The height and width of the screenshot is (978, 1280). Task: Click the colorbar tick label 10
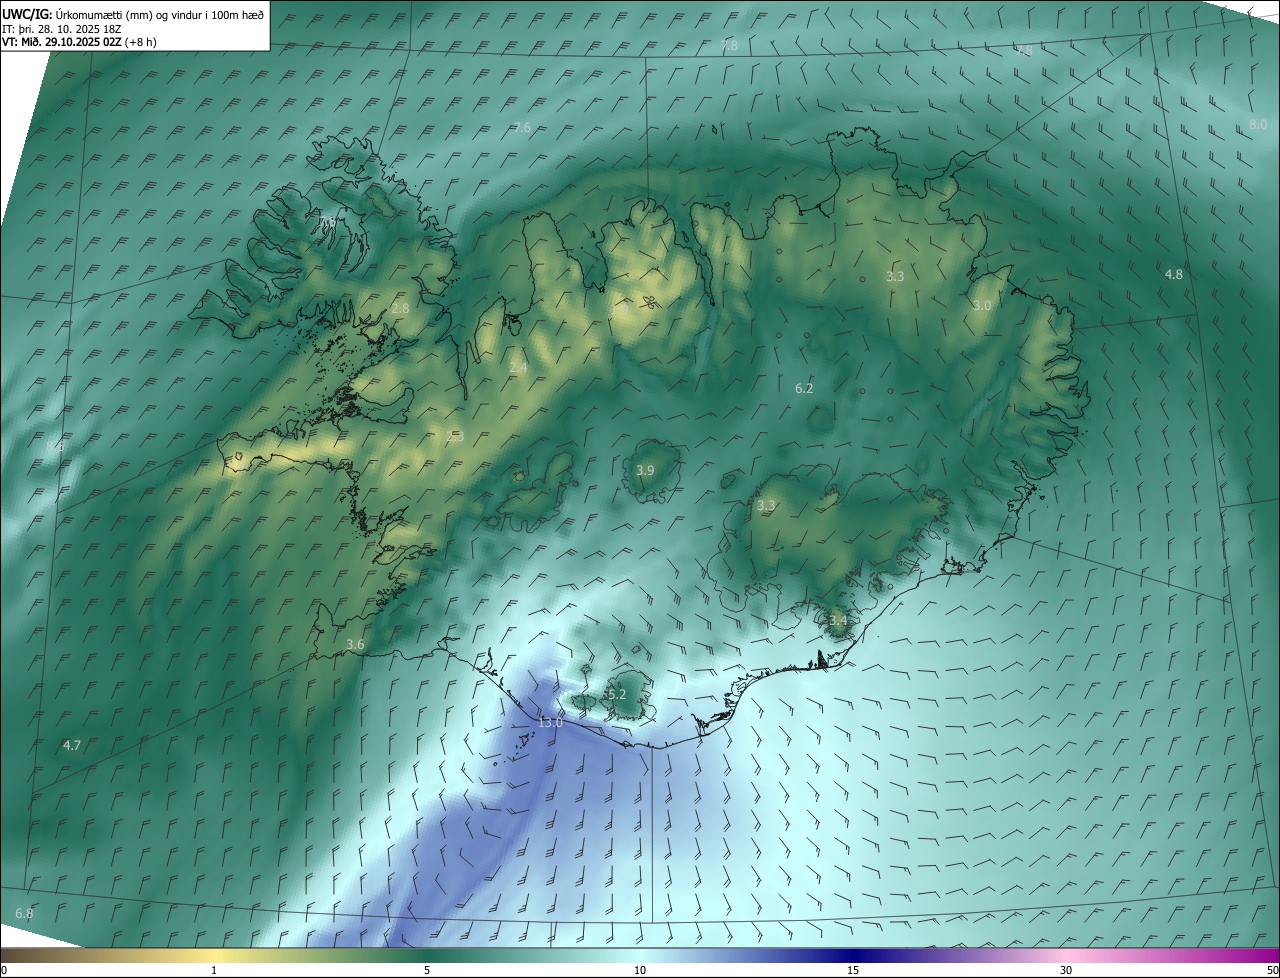[640, 970]
